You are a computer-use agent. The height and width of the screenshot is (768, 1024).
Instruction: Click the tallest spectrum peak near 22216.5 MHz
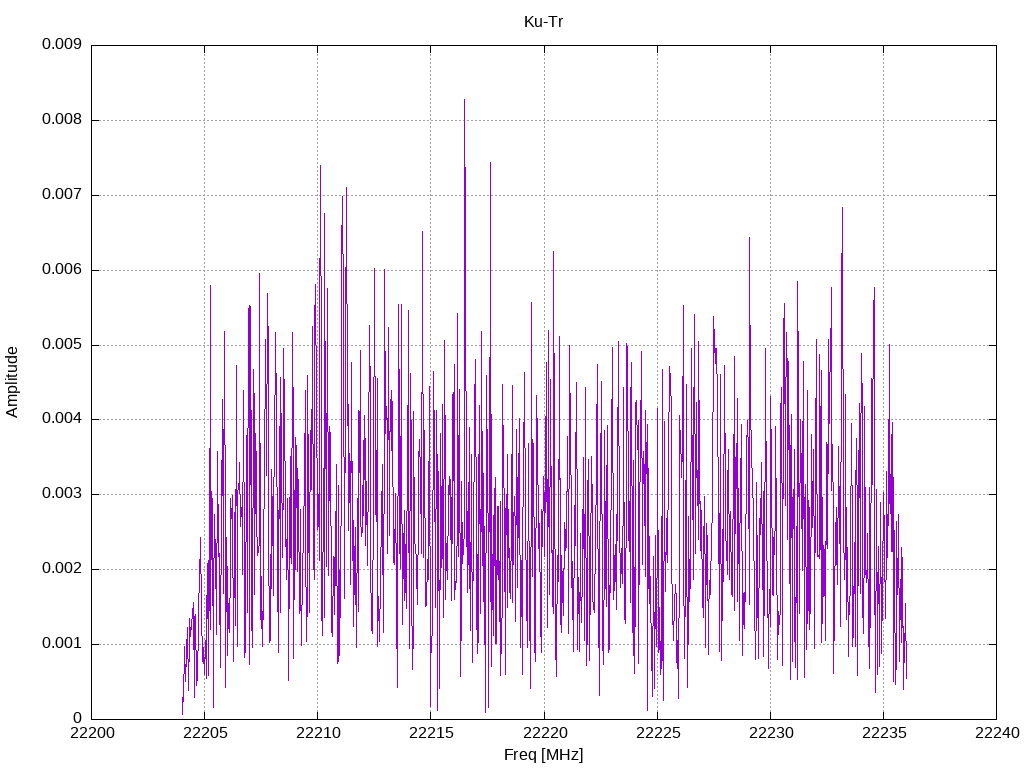click(x=464, y=100)
